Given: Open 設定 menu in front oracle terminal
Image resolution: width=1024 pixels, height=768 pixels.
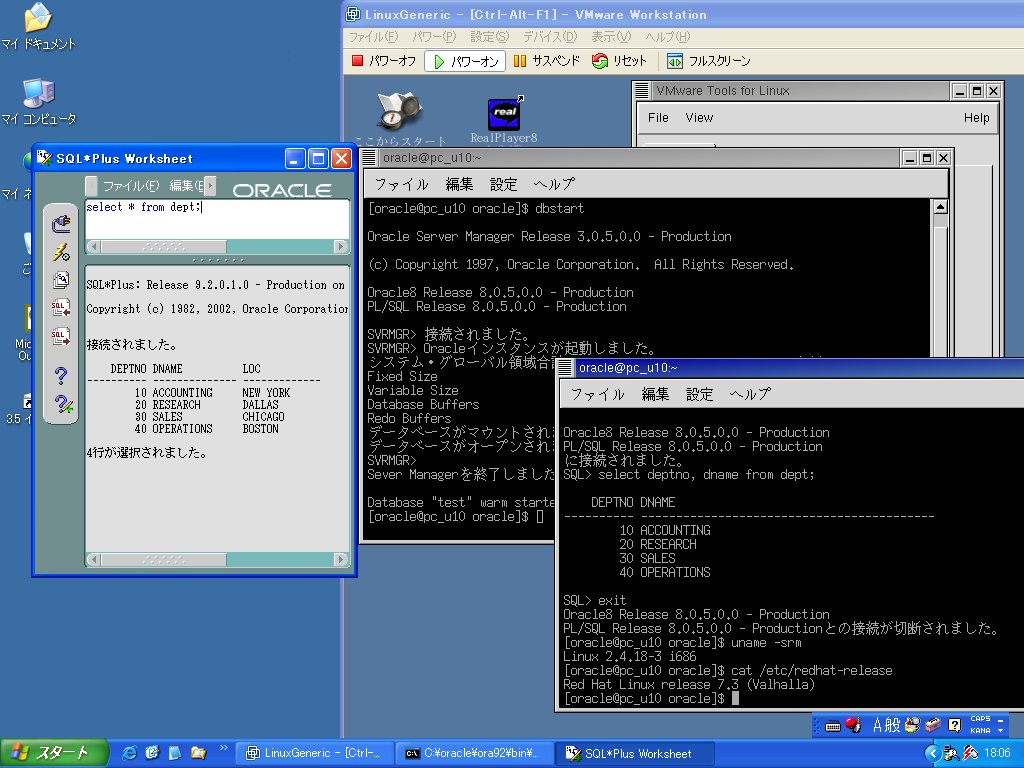Looking at the screenshot, I should click(x=699, y=394).
